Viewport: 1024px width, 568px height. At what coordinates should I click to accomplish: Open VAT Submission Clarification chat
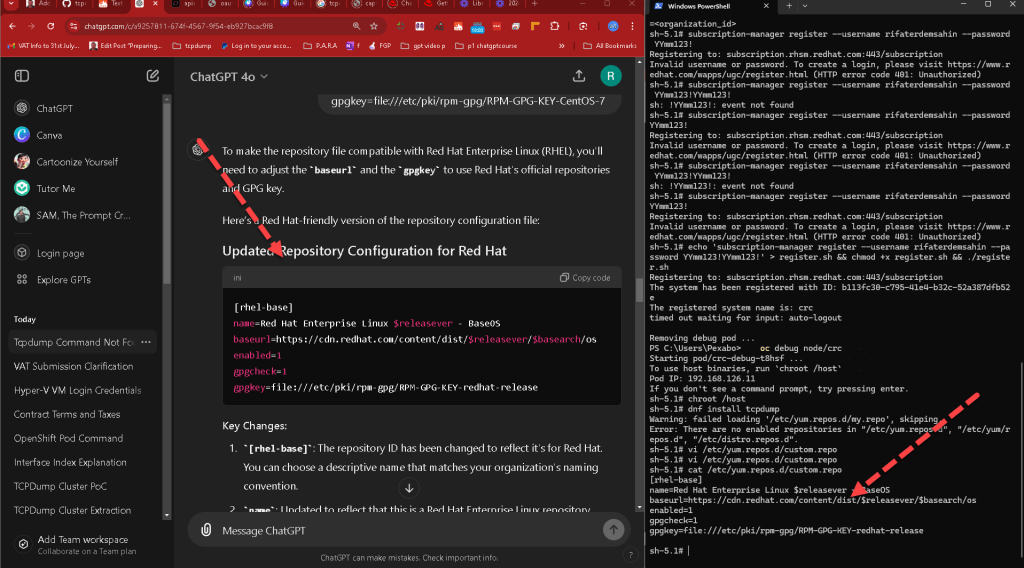tap(74, 366)
